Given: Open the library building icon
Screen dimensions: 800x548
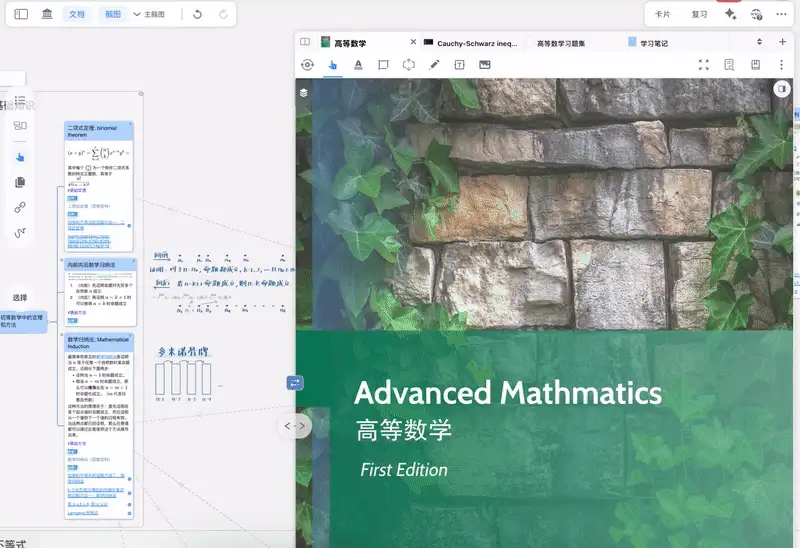Looking at the screenshot, I should point(47,14).
